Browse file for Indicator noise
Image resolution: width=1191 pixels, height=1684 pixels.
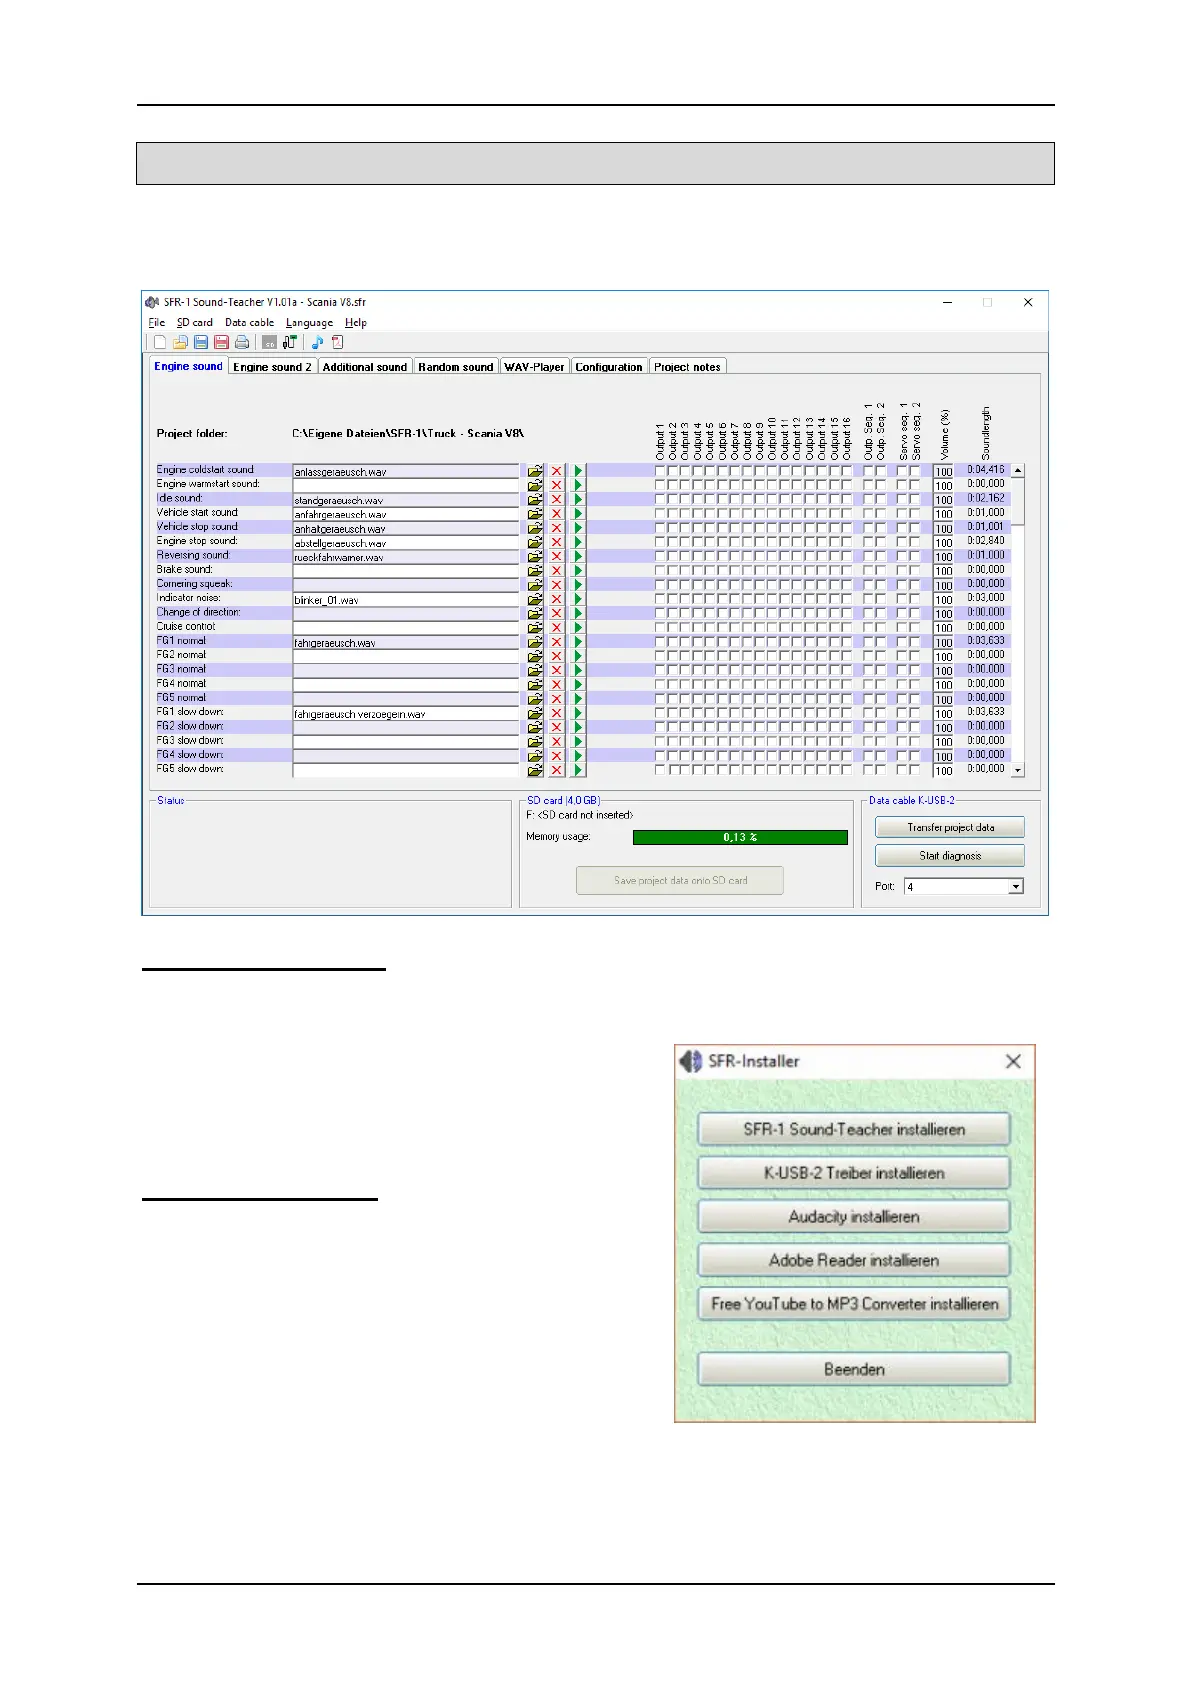pyautogui.click(x=535, y=599)
